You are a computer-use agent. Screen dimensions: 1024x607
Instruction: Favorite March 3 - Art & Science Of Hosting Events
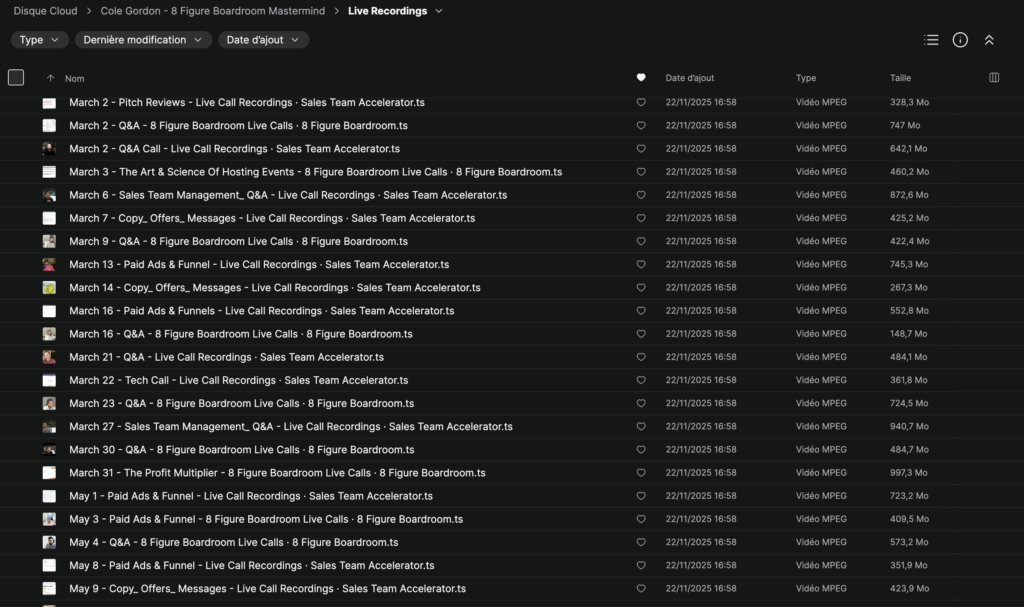click(x=641, y=172)
